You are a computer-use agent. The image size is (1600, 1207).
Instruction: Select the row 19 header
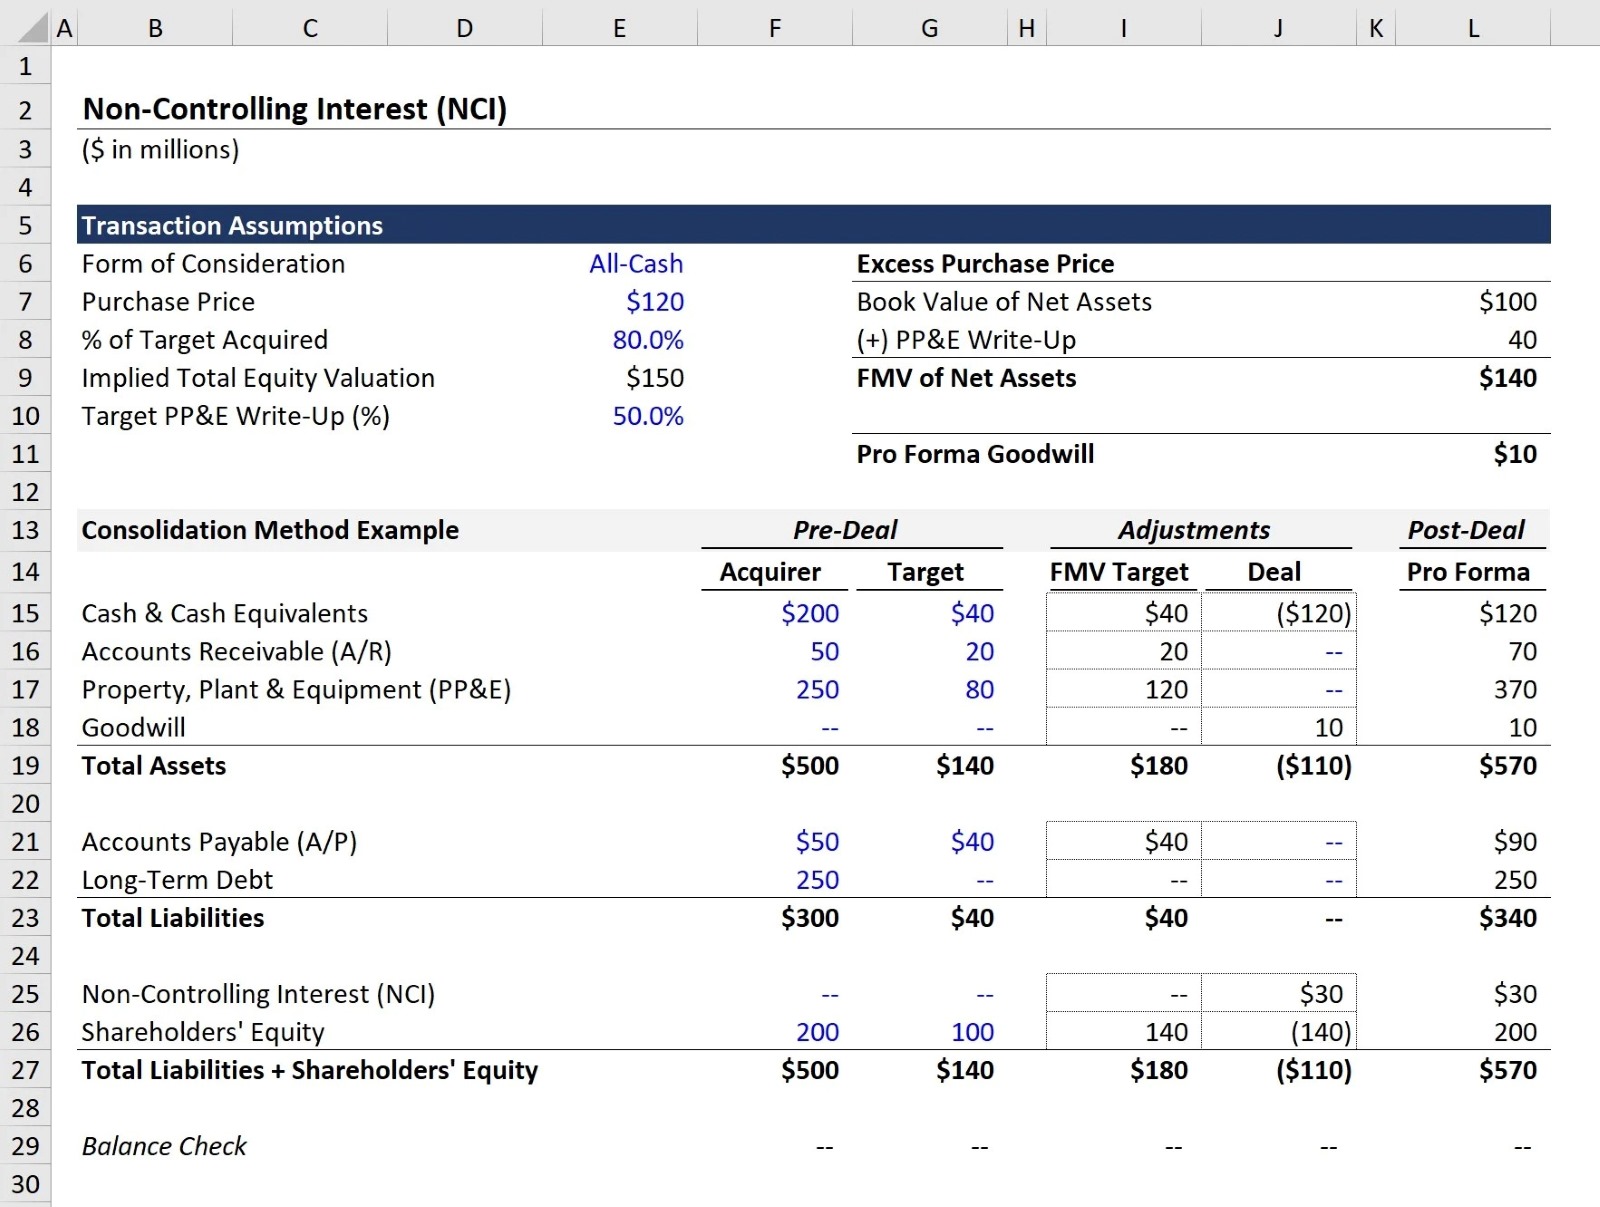pyautogui.click(x=25, y=766)
